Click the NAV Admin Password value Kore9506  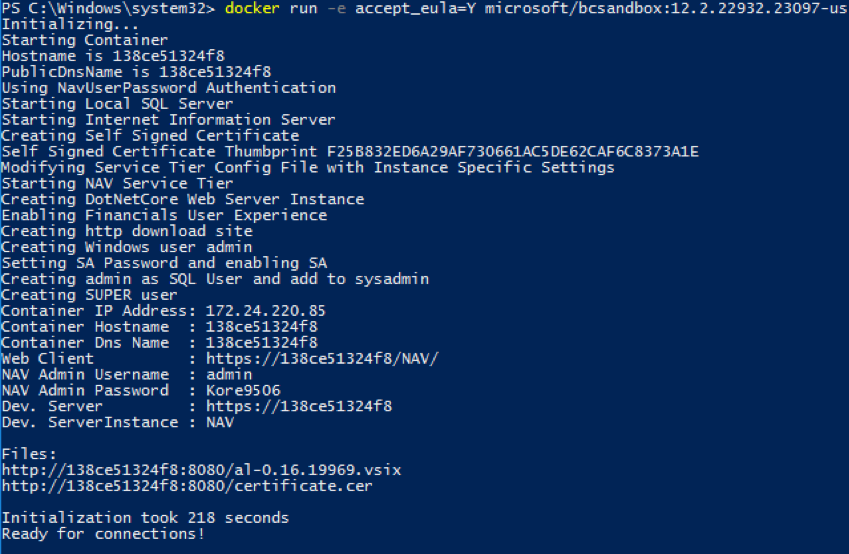click(243, 390)
